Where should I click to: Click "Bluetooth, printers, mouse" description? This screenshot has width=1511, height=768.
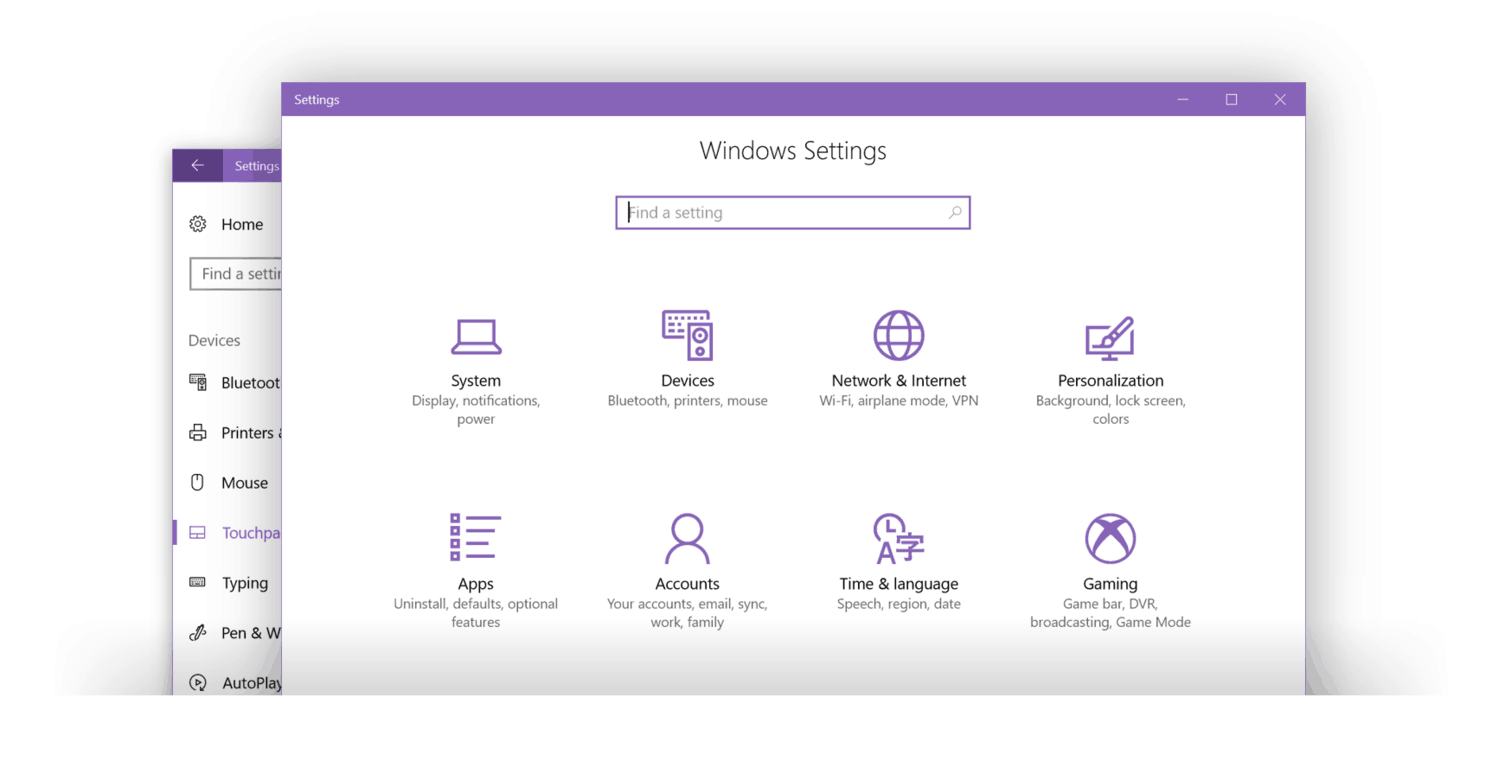tap(687, 401)
